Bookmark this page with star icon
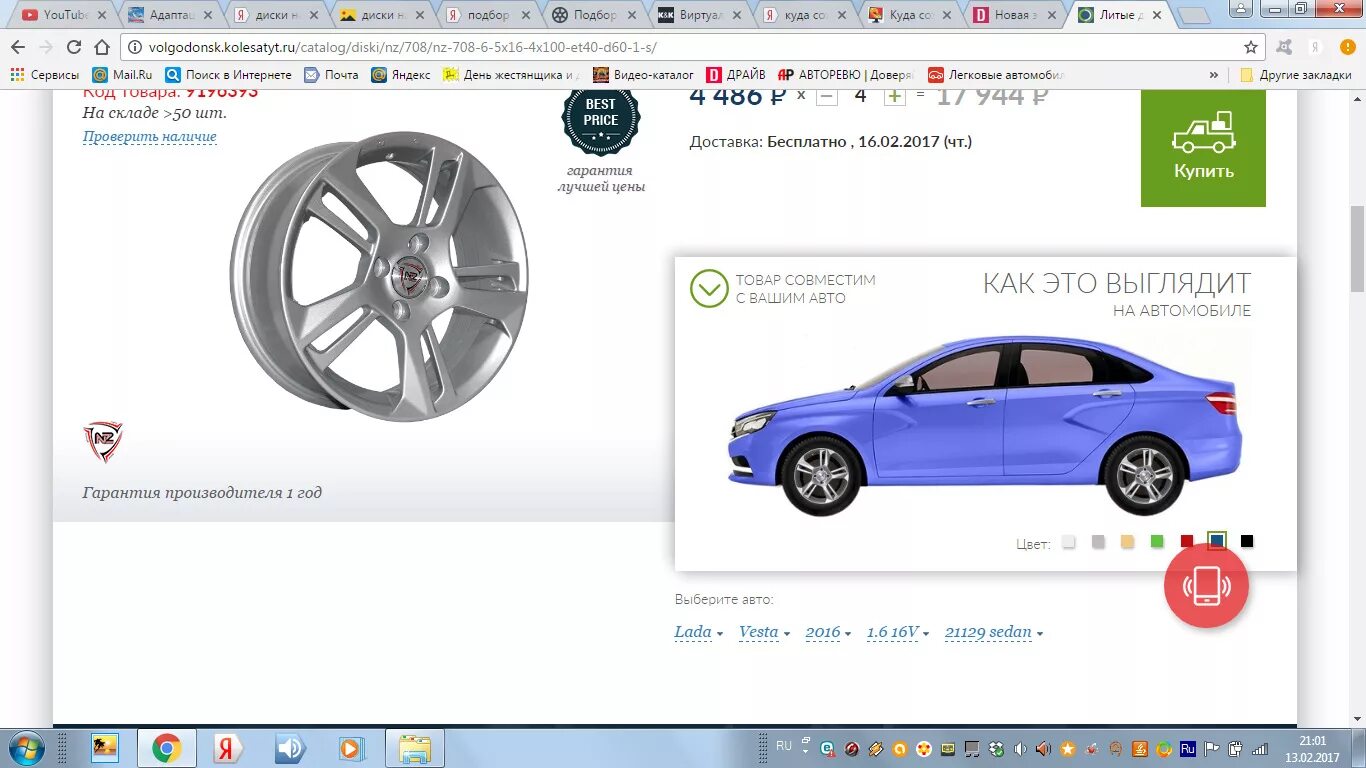Viewport: 1366px width, 768px height. click(1251, 47)
